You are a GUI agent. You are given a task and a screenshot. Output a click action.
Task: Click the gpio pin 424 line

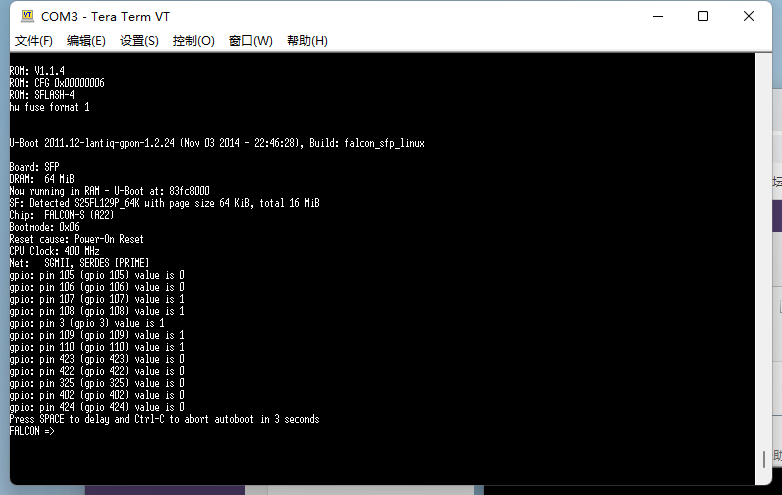(97, 407)
